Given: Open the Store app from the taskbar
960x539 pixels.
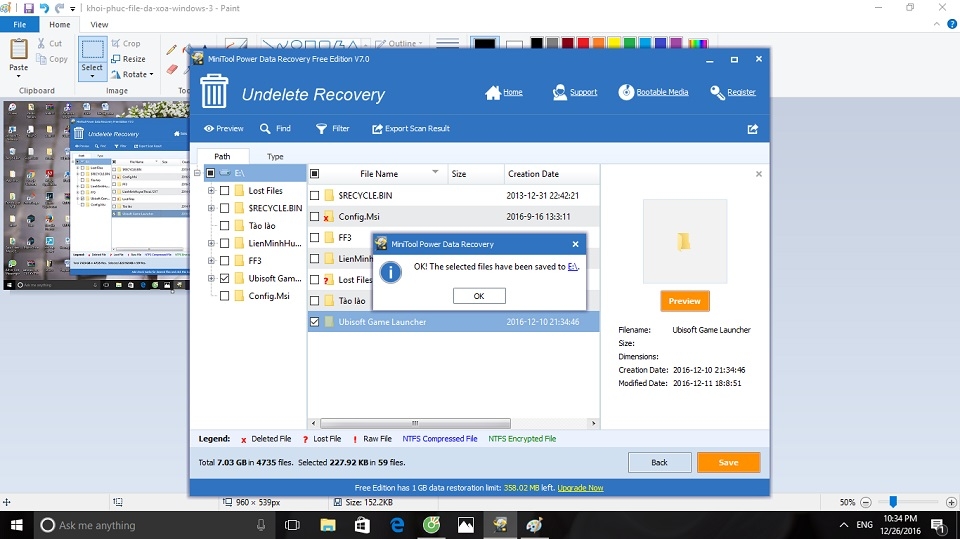Looking at the screenshot, I should click(362, 525).
